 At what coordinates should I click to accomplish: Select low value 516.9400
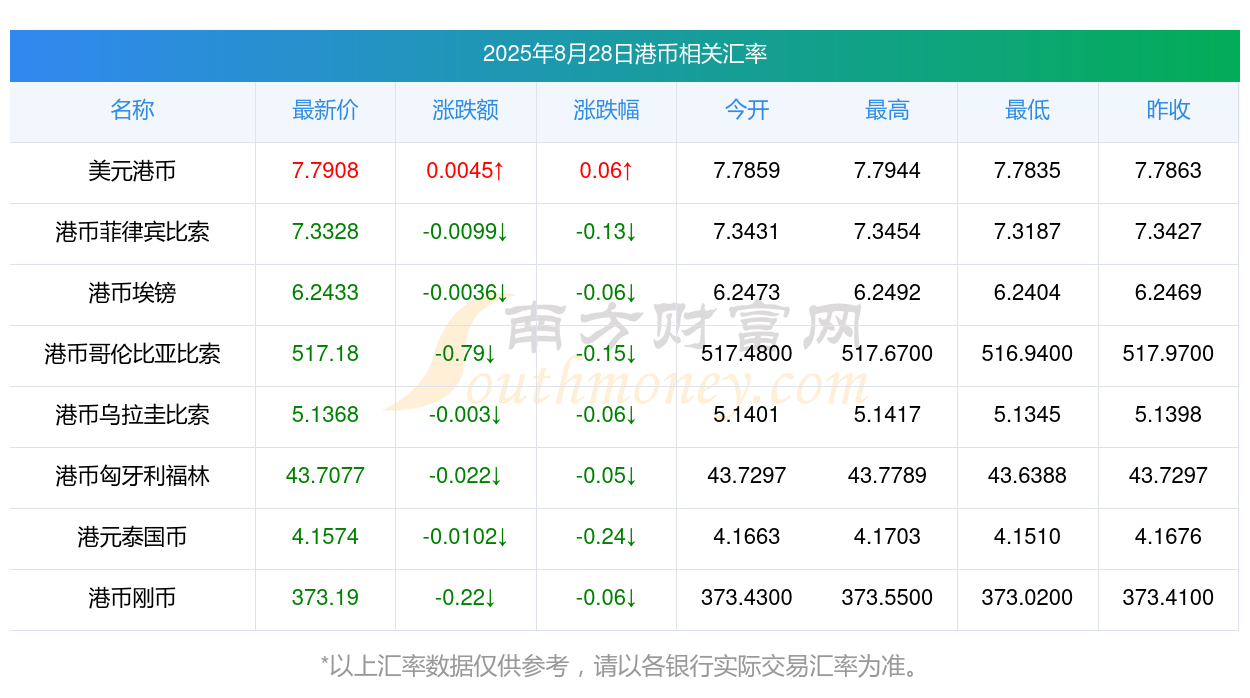click(1028, 354)
